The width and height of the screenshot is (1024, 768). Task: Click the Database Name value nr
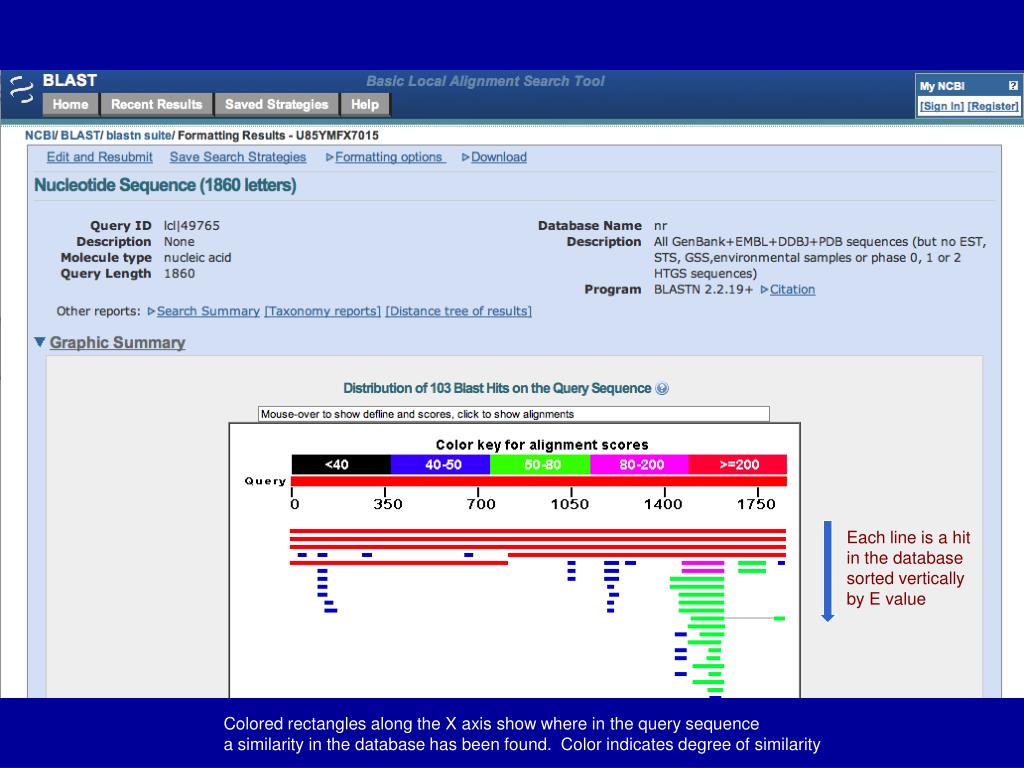coord(660,226)
